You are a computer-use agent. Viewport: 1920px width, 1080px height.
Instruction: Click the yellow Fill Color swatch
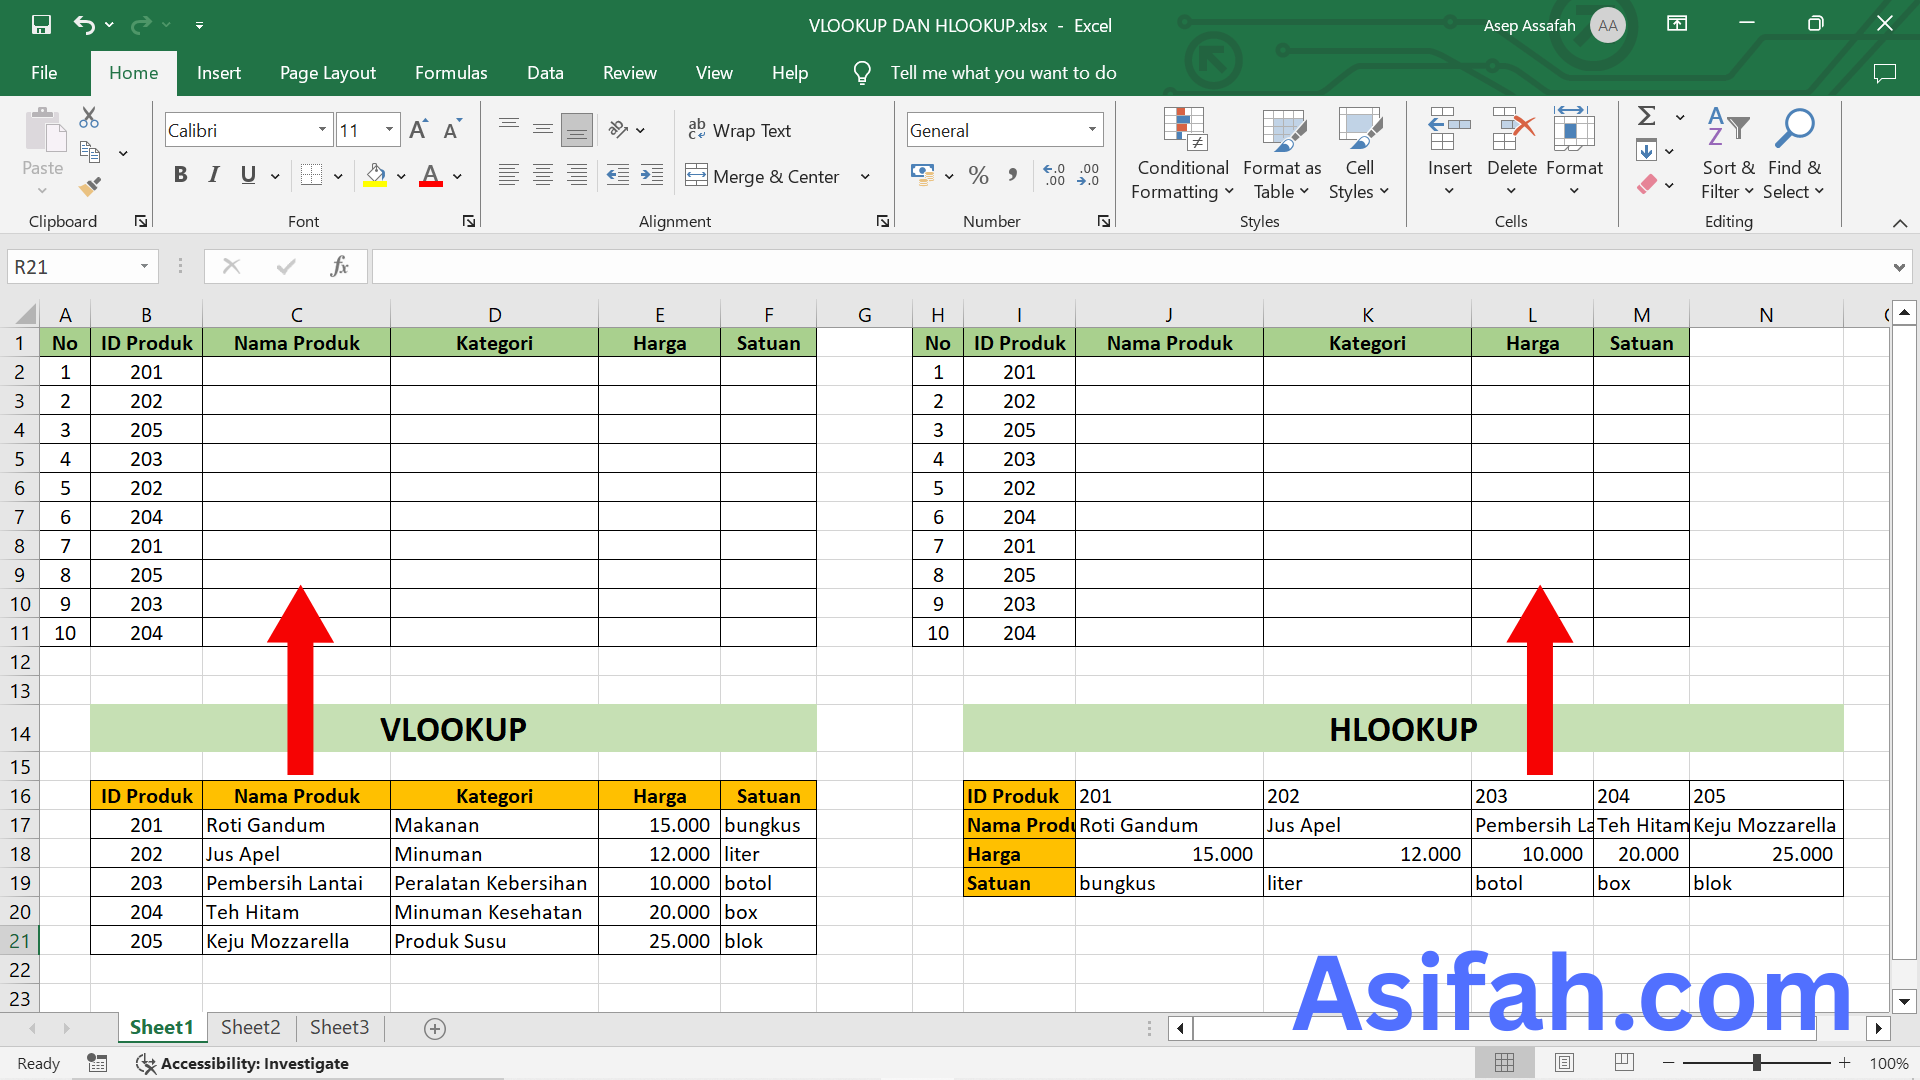click(376, 177)
